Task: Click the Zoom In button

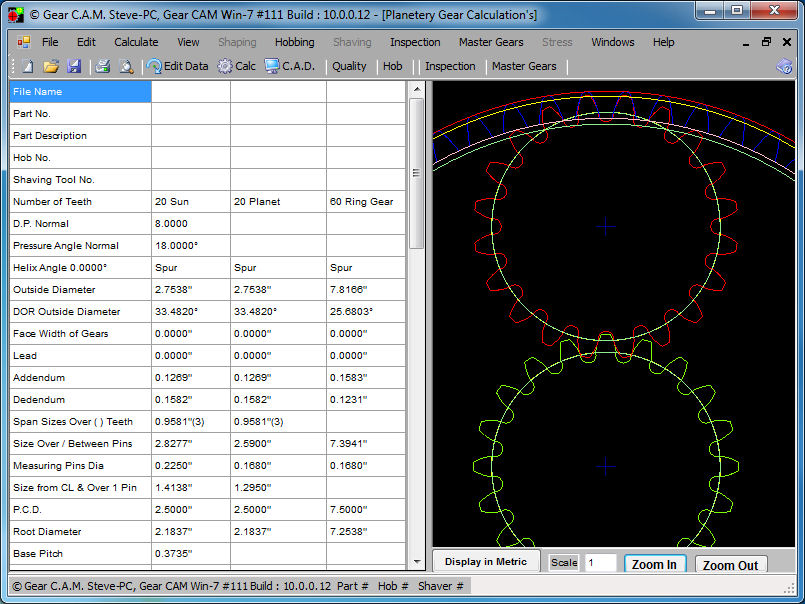Action: [x=654, y=564]
